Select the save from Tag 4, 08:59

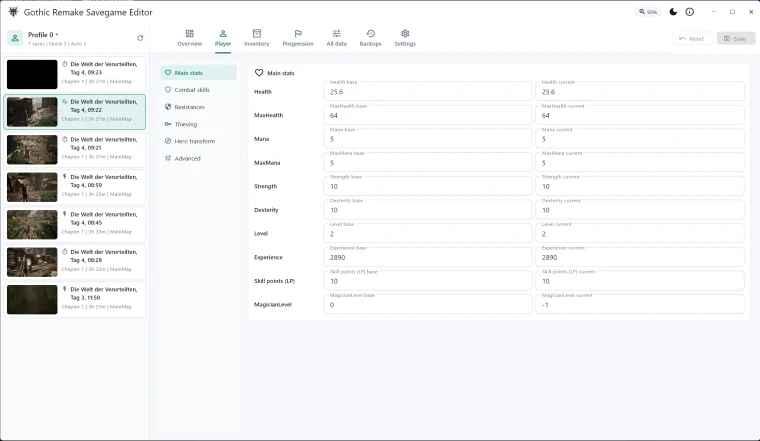[75, 187]
